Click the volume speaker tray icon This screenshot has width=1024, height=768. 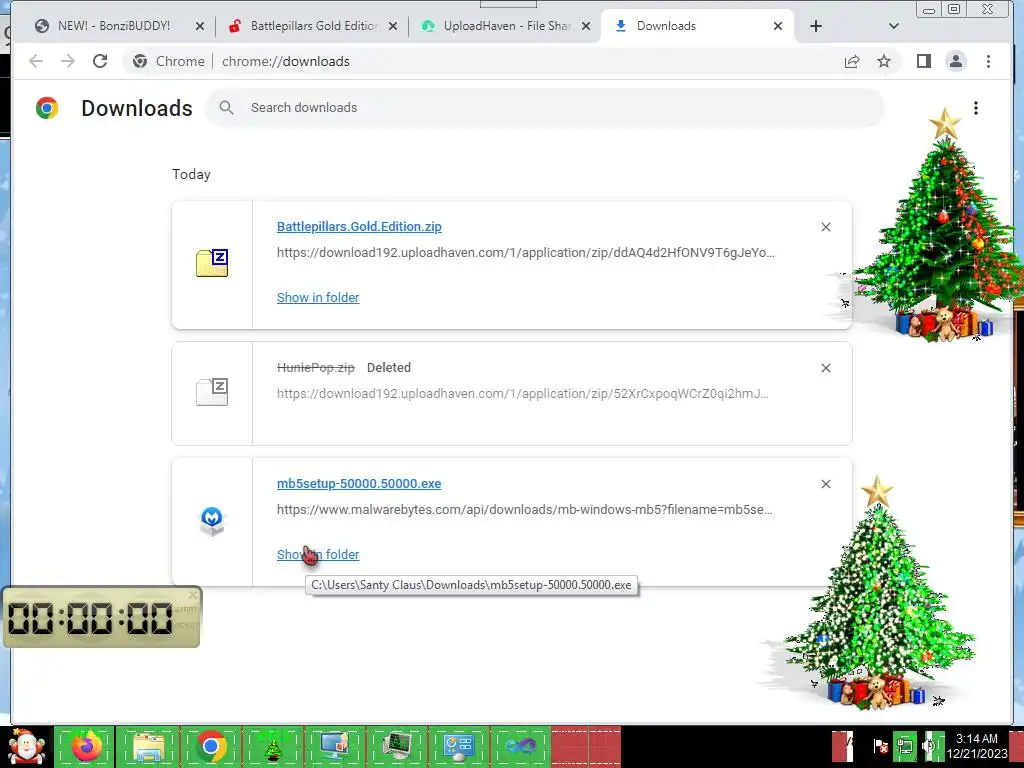point(930,746)
